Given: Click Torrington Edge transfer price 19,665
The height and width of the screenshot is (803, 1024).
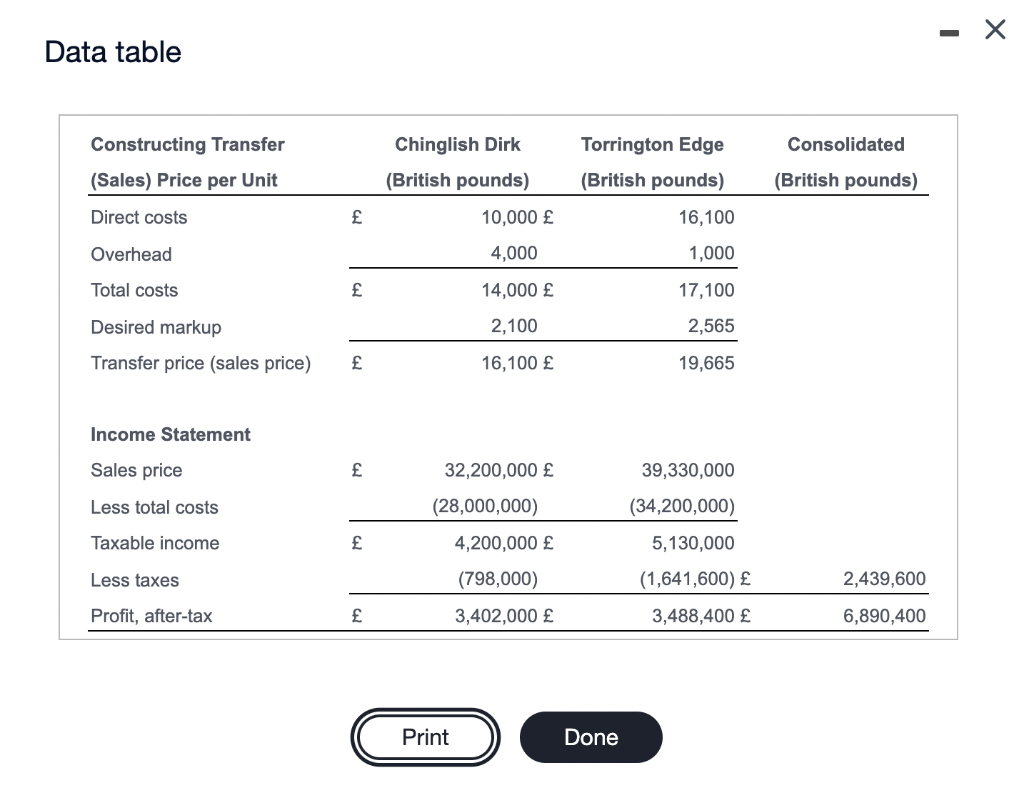Looking at the screenshot, I should 706,363.
